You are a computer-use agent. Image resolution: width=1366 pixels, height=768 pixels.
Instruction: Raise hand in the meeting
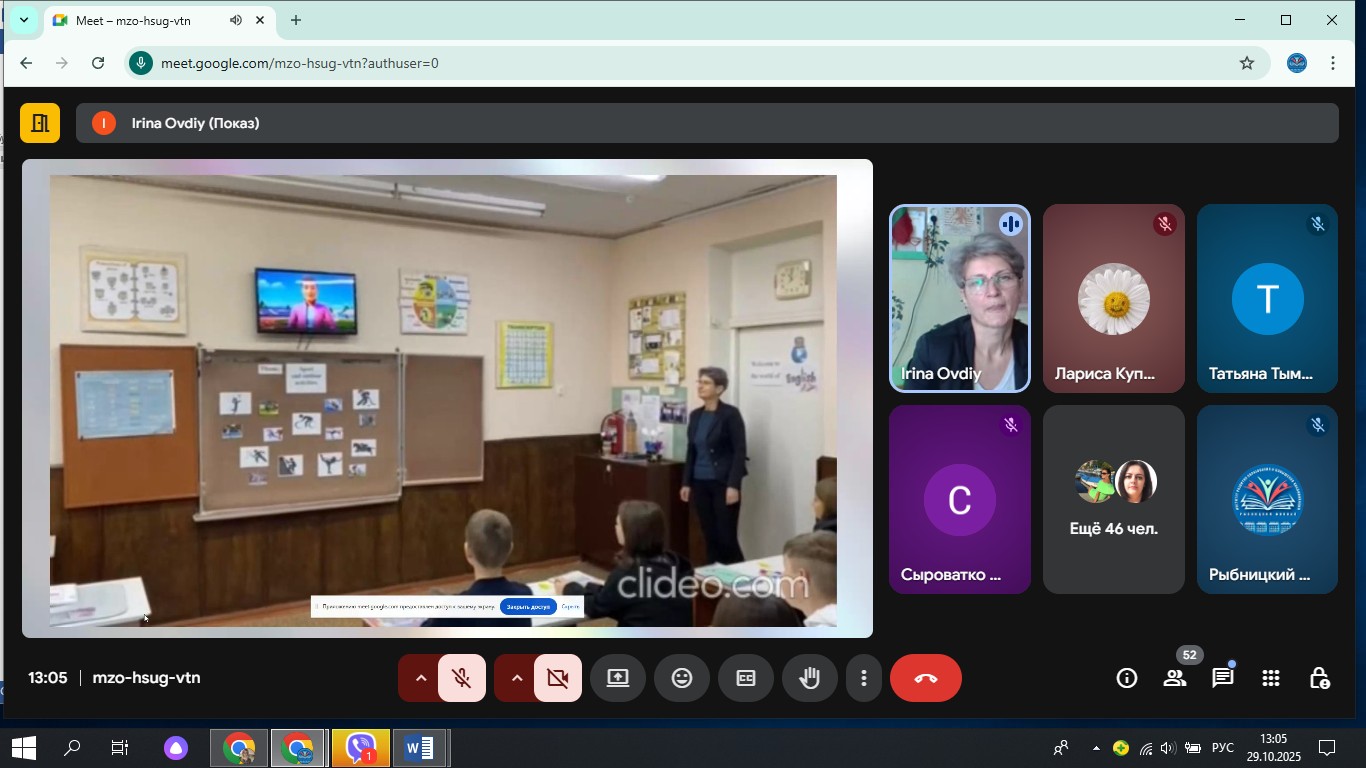[x=810, y=678]
